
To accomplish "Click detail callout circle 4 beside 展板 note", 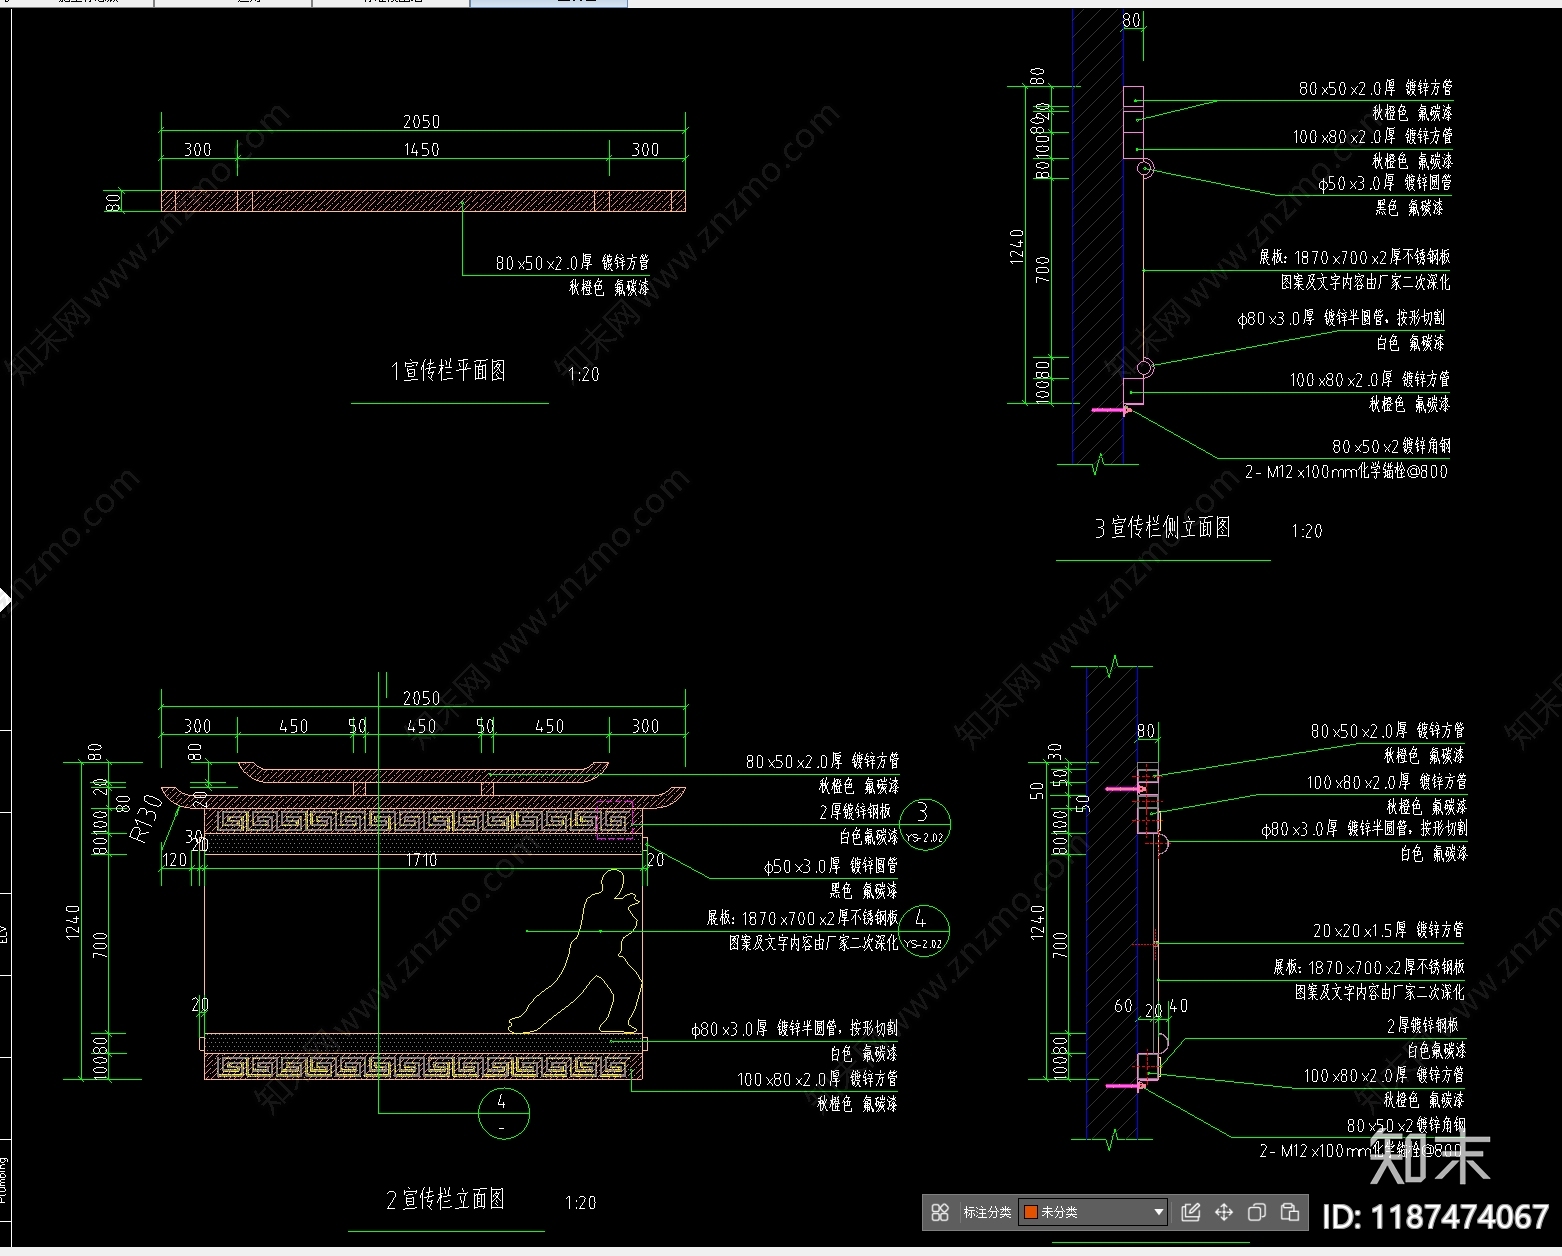I will pos(923,930).
